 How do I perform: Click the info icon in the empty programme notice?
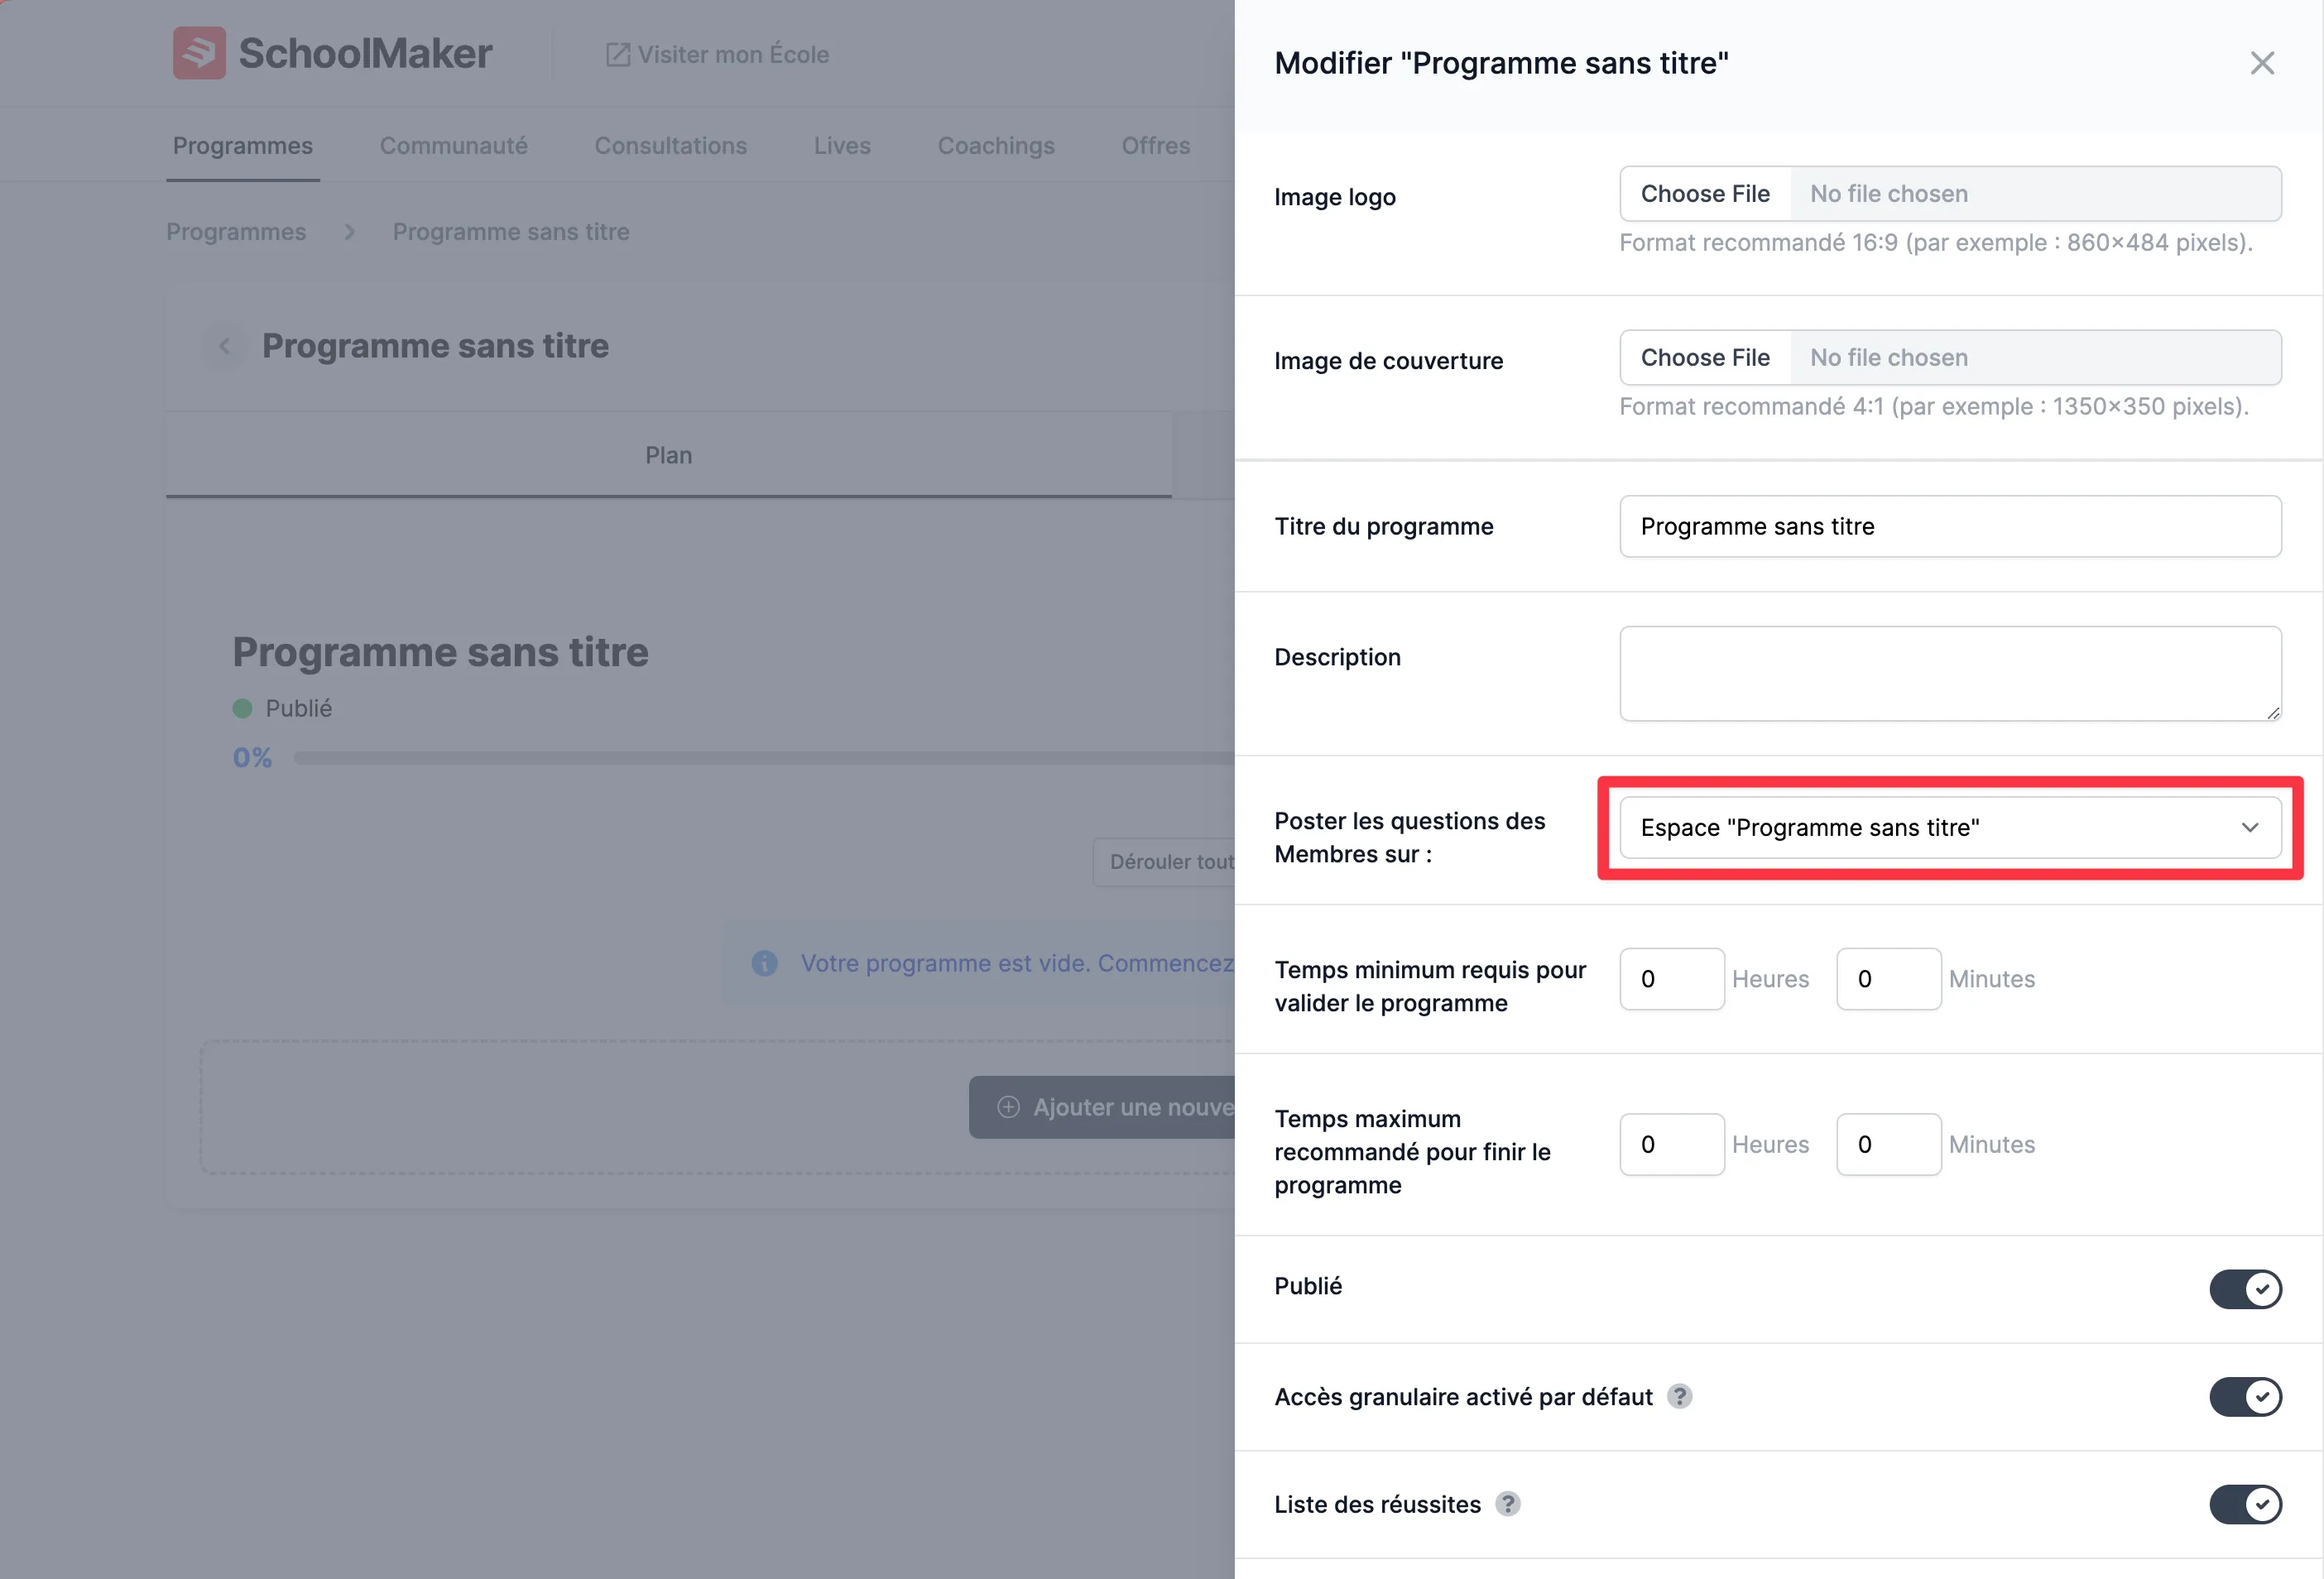click(x=764, y=963)
